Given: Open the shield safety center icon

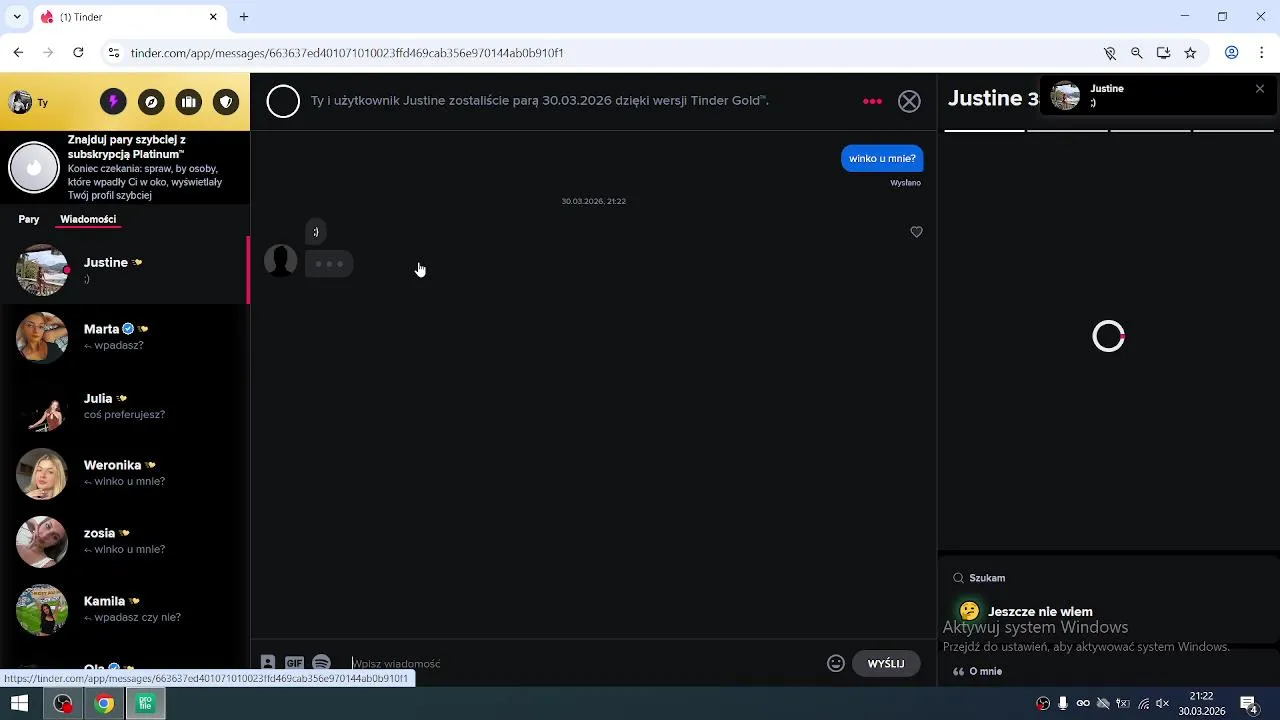Looking at the screenshot, I should [227, 102].
